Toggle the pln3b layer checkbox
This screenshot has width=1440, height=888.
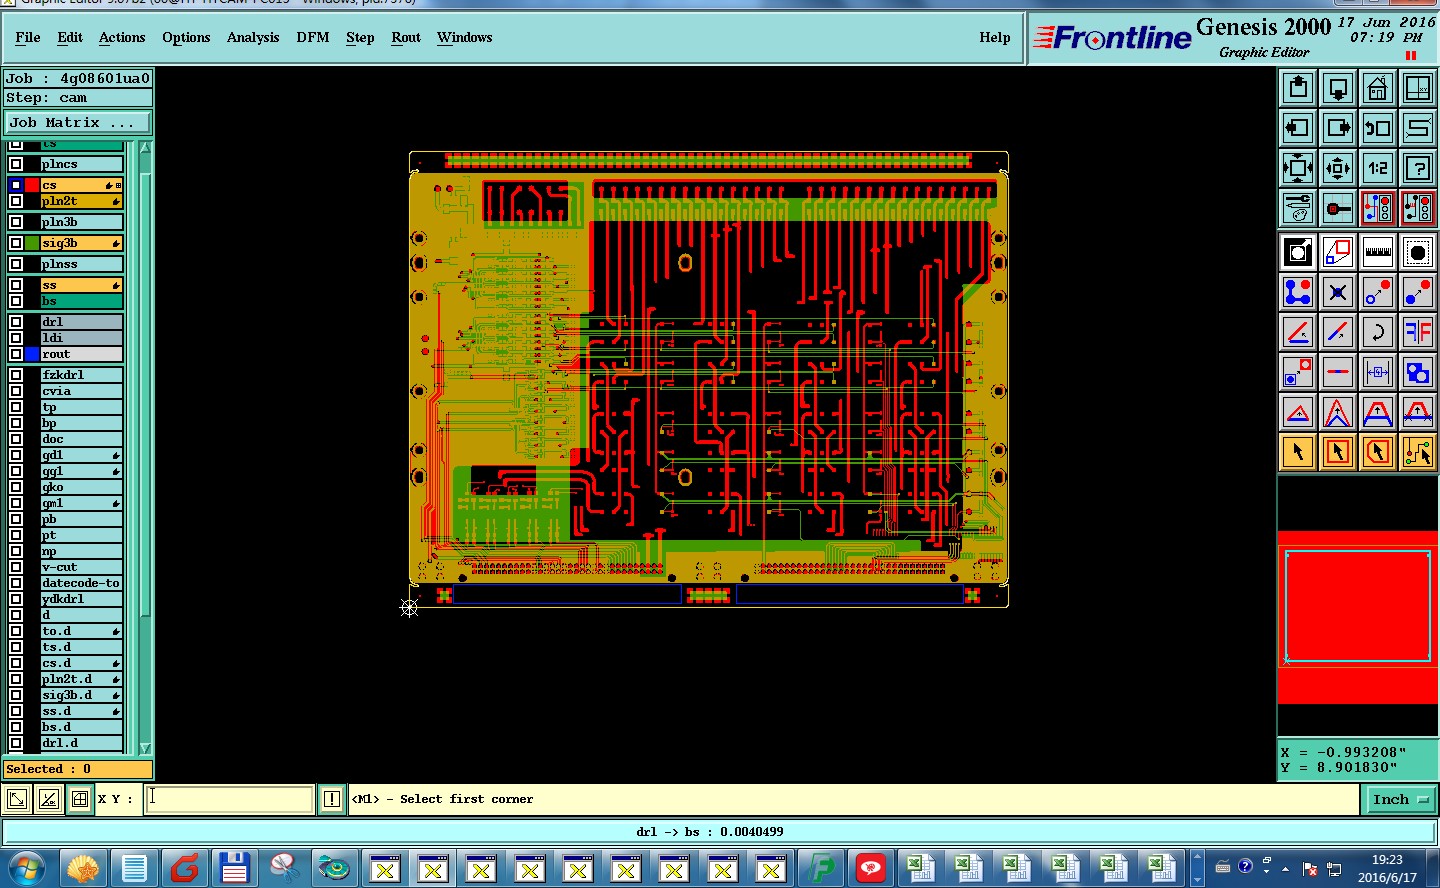pyautogui.click(x=16, y=222)
